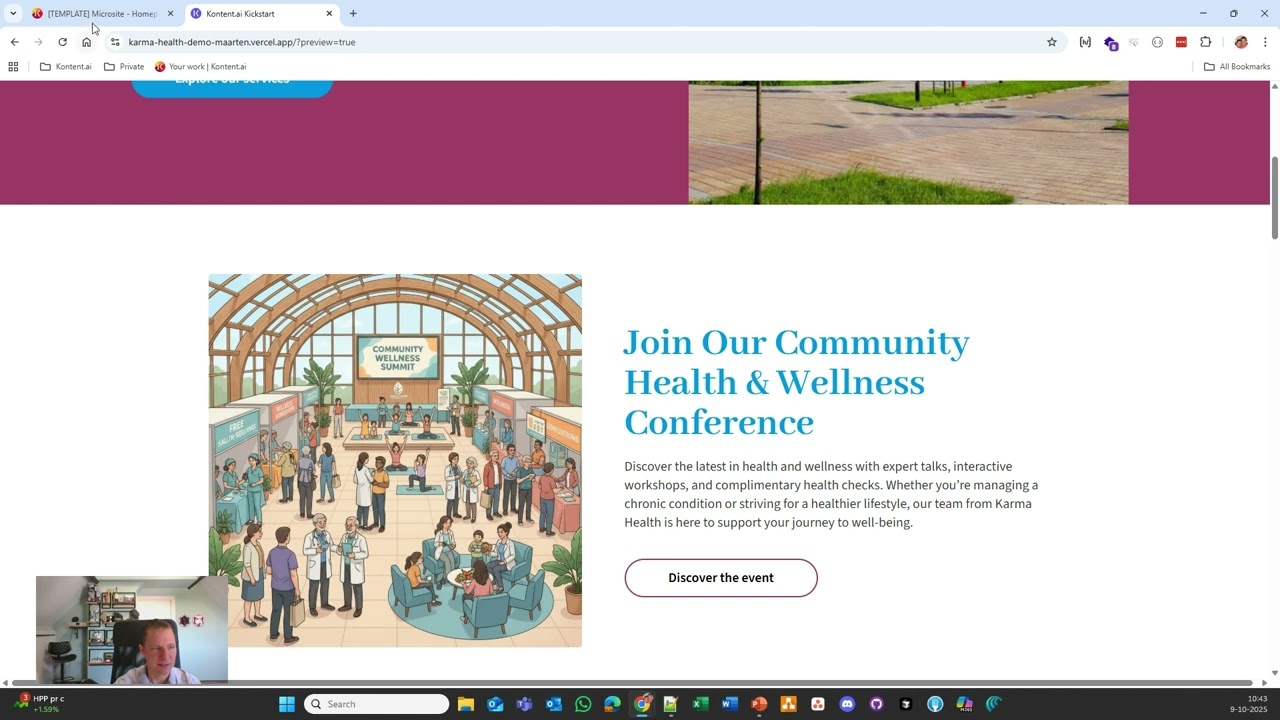
Task: Open site information icon beside URL
Action: [115, 42]
